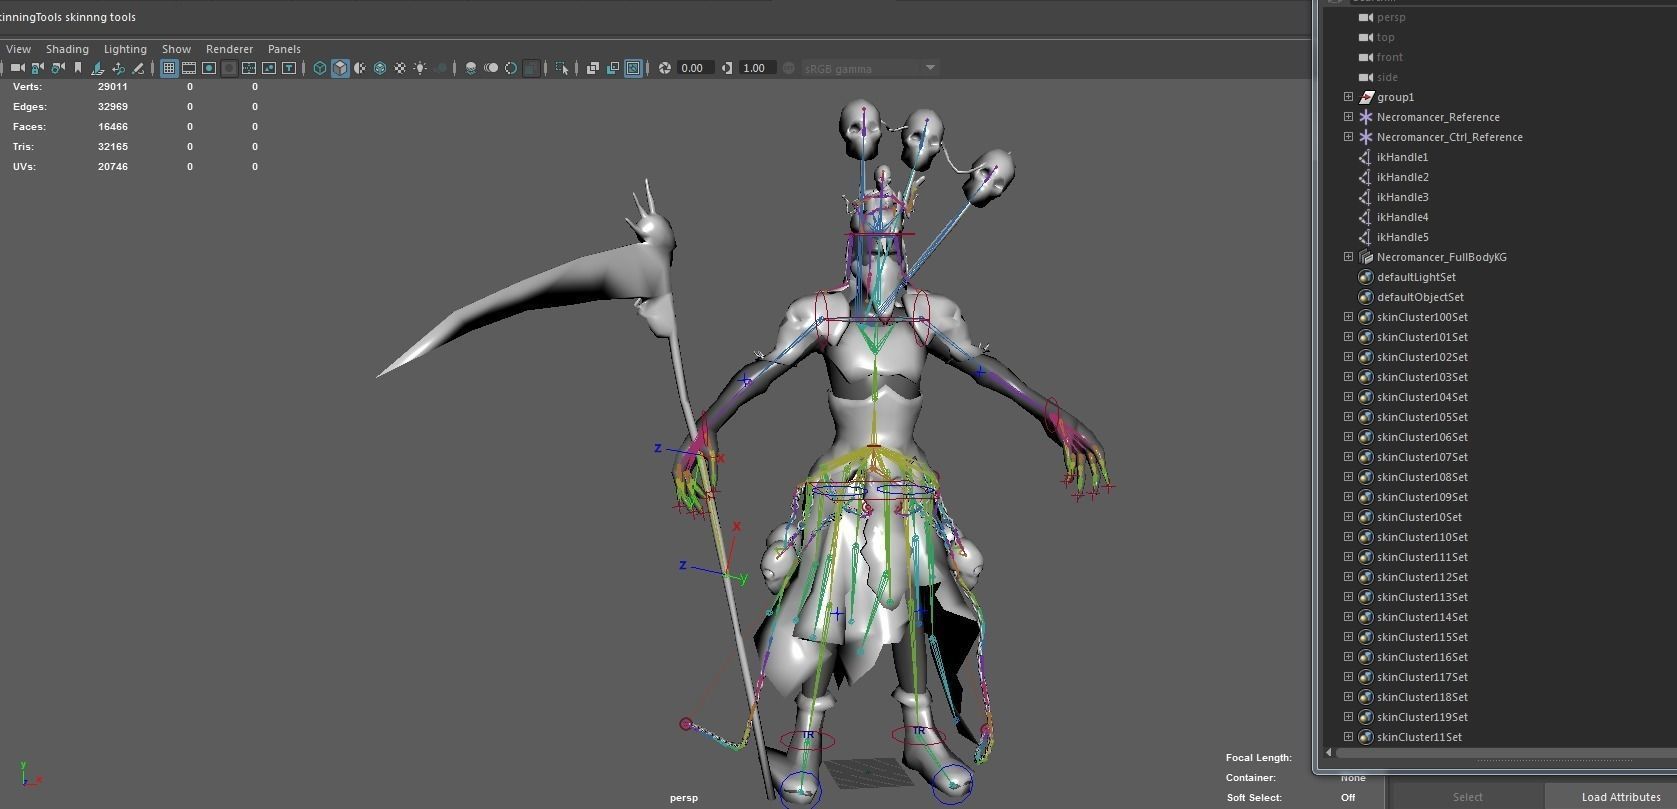
Task: Toggle the Film Gate display
Action: point(188,68)
